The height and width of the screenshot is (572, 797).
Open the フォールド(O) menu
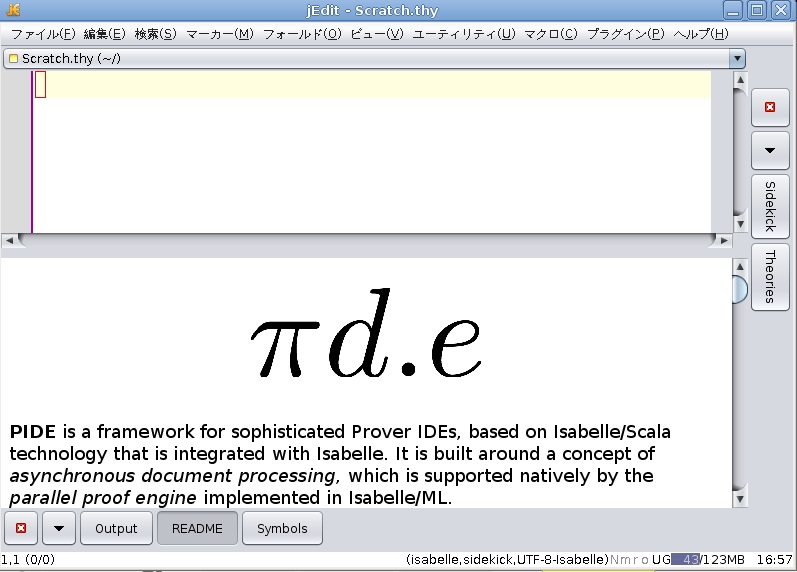tap(302, 34)
